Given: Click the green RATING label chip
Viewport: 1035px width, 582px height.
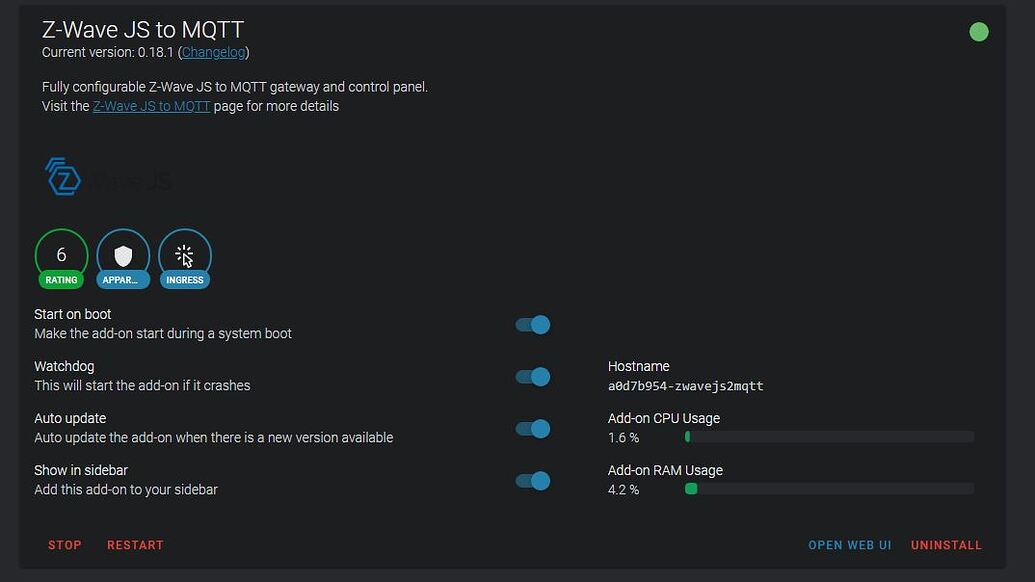Looking at the screenshot, I should pyautogui.click(x=61, y=280).
